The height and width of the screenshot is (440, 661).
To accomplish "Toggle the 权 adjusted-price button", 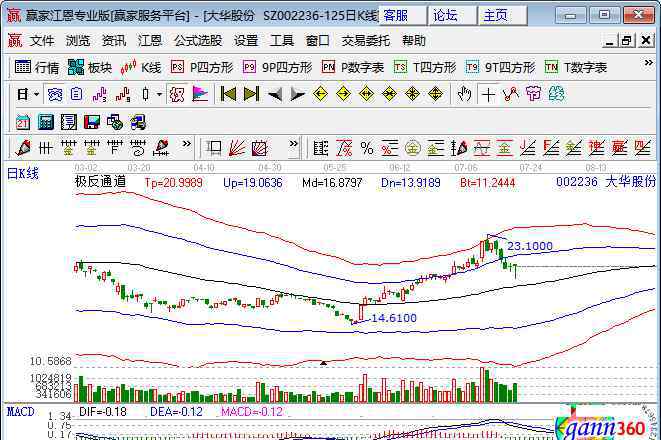I will click(x=177, y=94).
